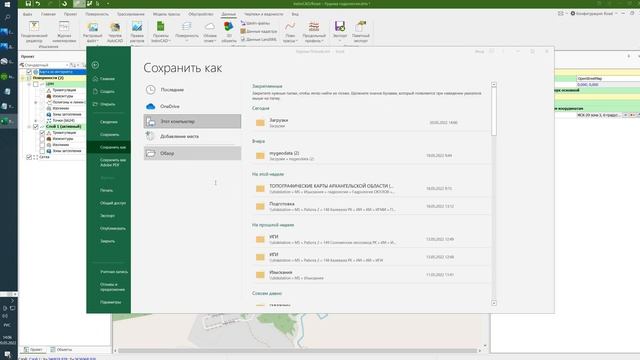Open Журнал нивелирования in the ribbon
Image resolution: width=640 pixels, height=360 pixels.
(64, 32)
